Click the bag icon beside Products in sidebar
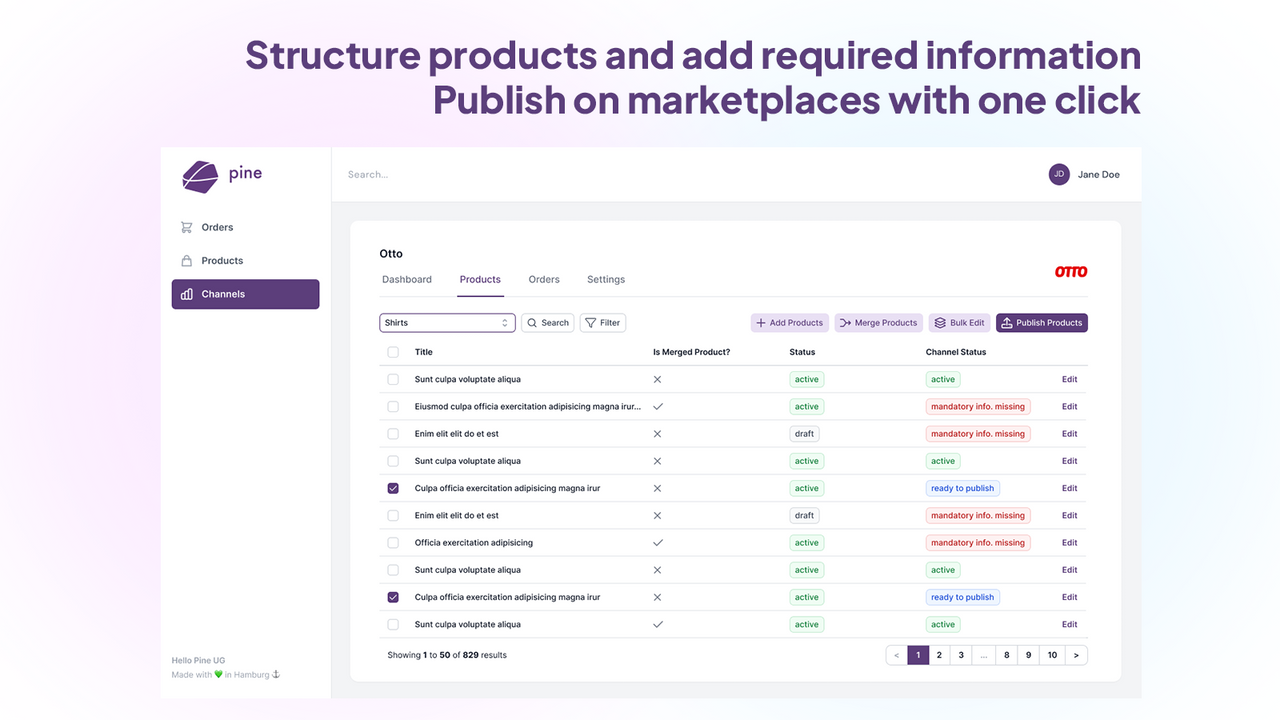The width and height of the screenshot is (1280, 720). pos(187,260)
